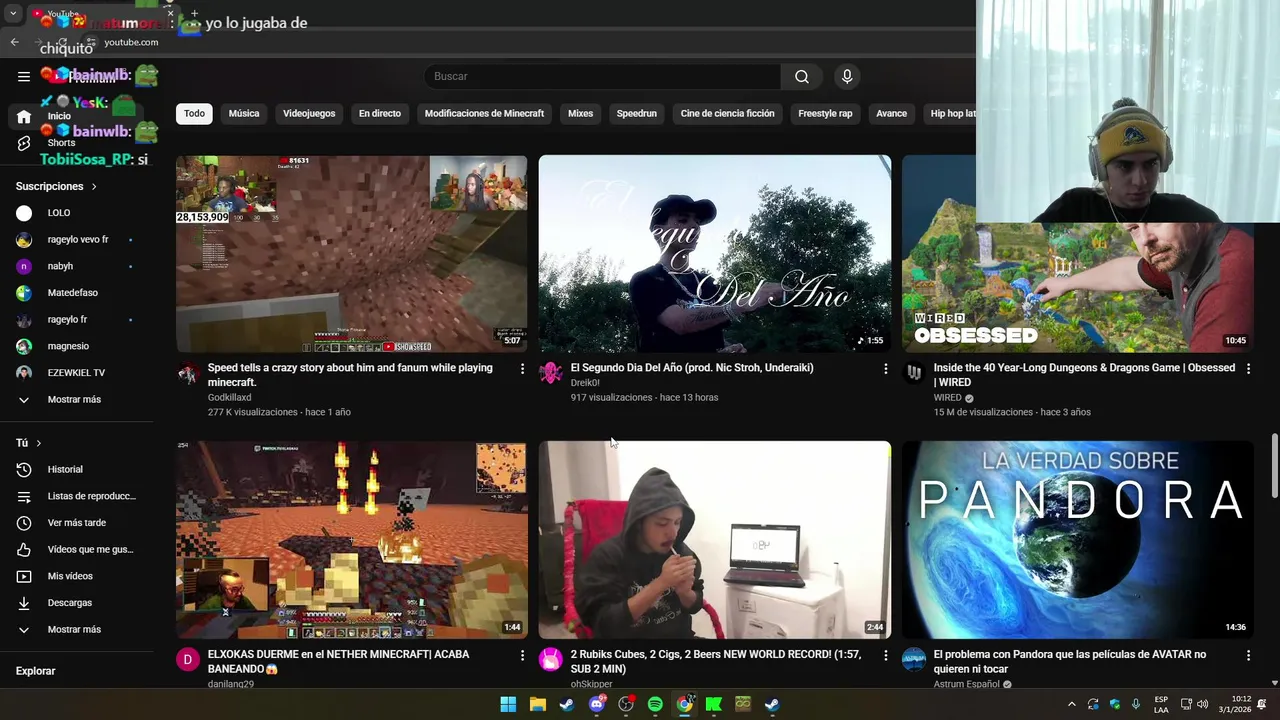Viewport: 1280px width, 720px height.
Task: Open Listas de reproducción in sidebar
Action: 77,496
